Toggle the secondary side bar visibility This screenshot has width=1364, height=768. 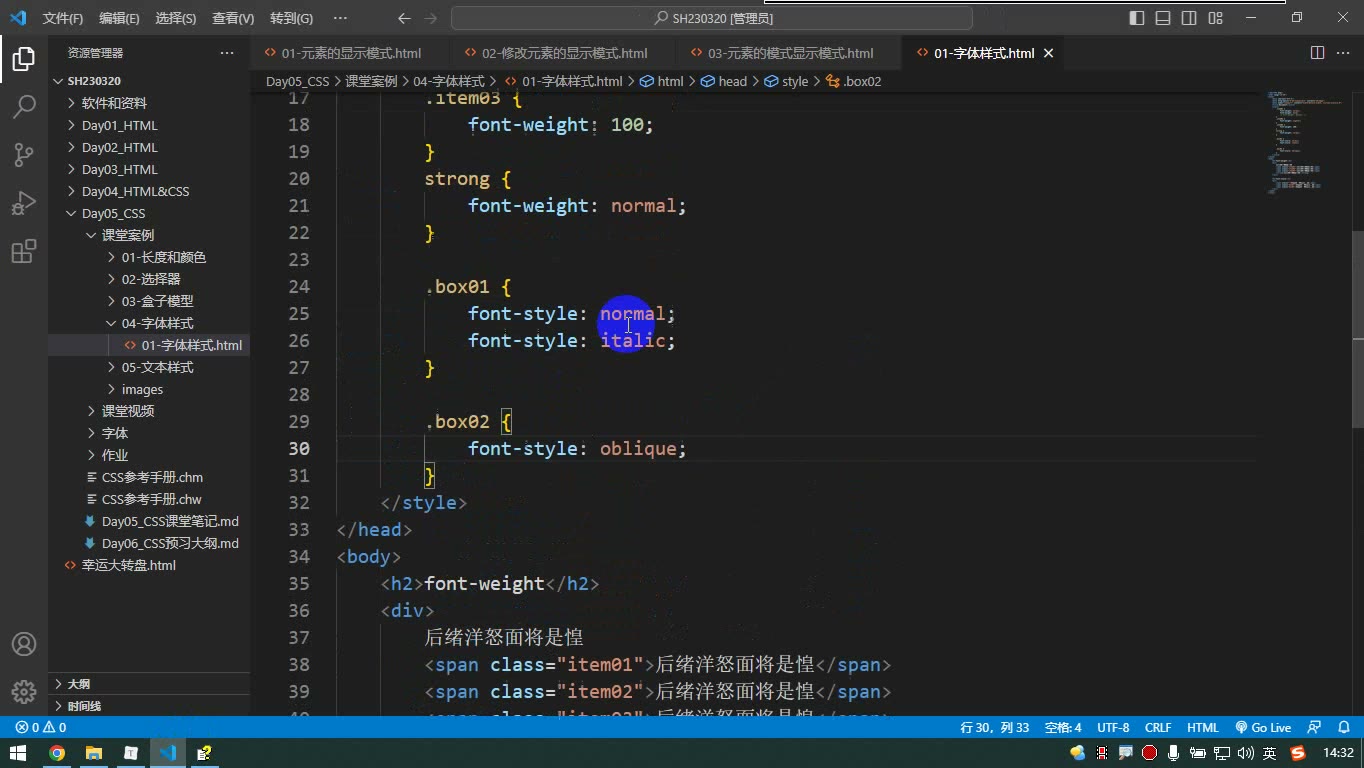[1189, 18]
